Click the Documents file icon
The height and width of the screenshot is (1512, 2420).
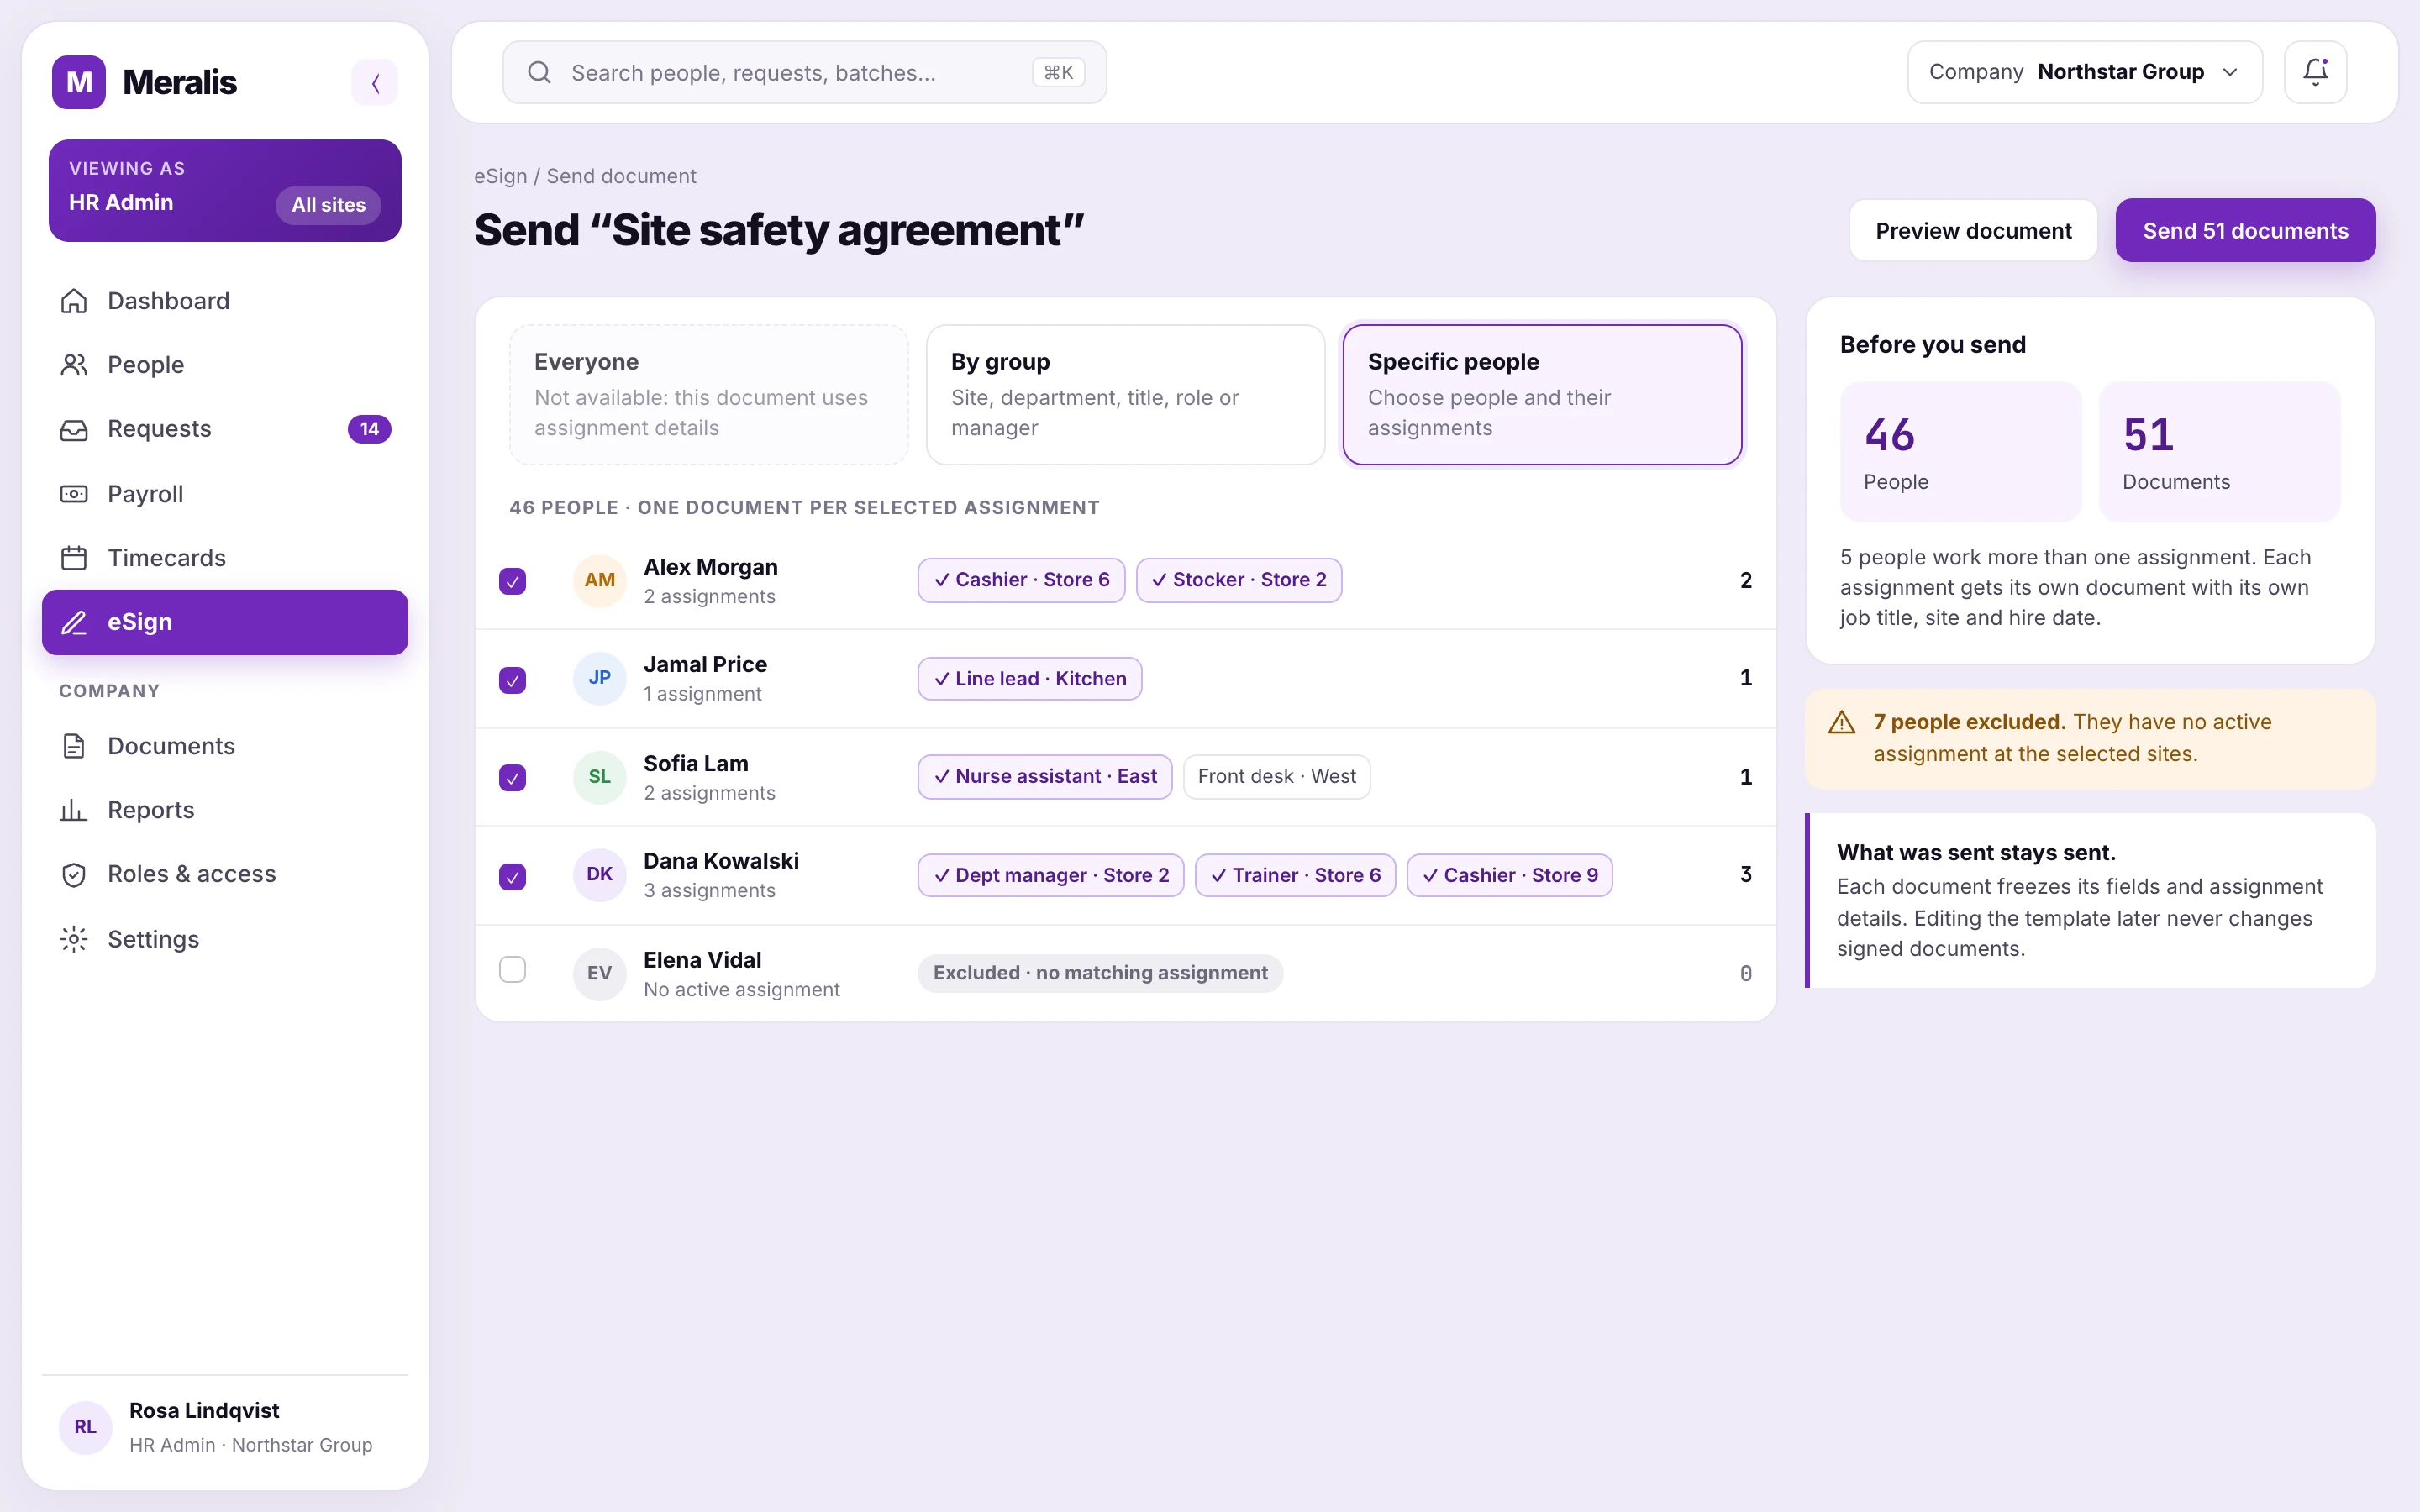click(74, 746)
